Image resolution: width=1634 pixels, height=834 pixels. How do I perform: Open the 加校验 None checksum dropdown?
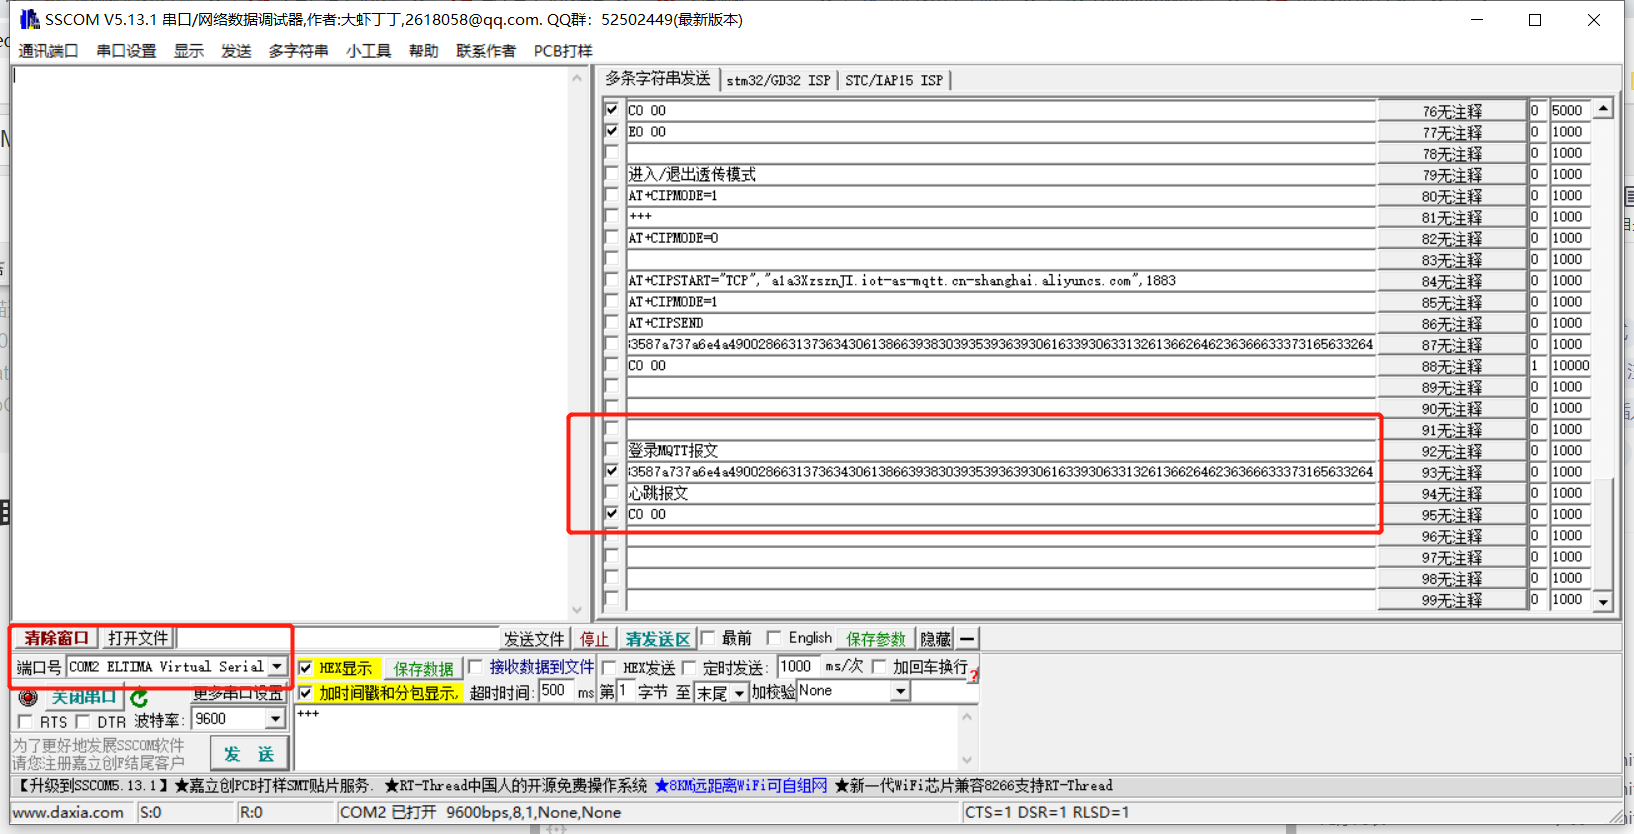coord(900,691)
